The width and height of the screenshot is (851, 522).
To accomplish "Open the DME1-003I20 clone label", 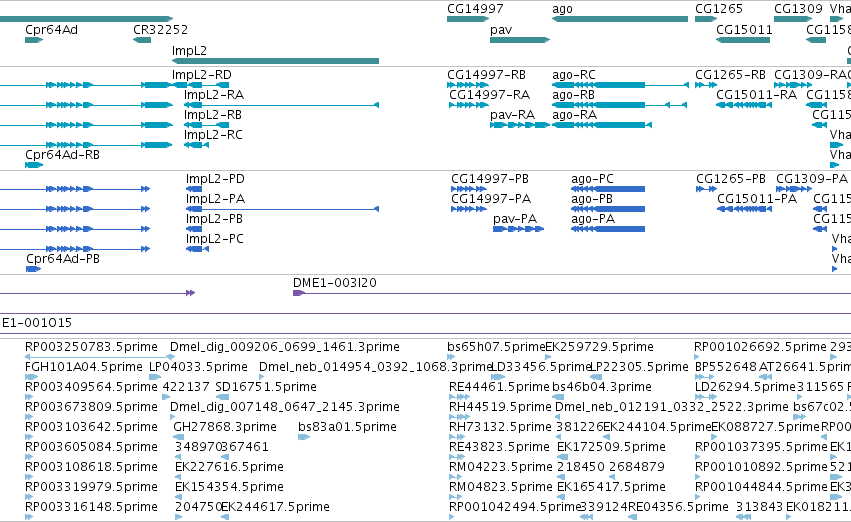I will tap(335, 283).
